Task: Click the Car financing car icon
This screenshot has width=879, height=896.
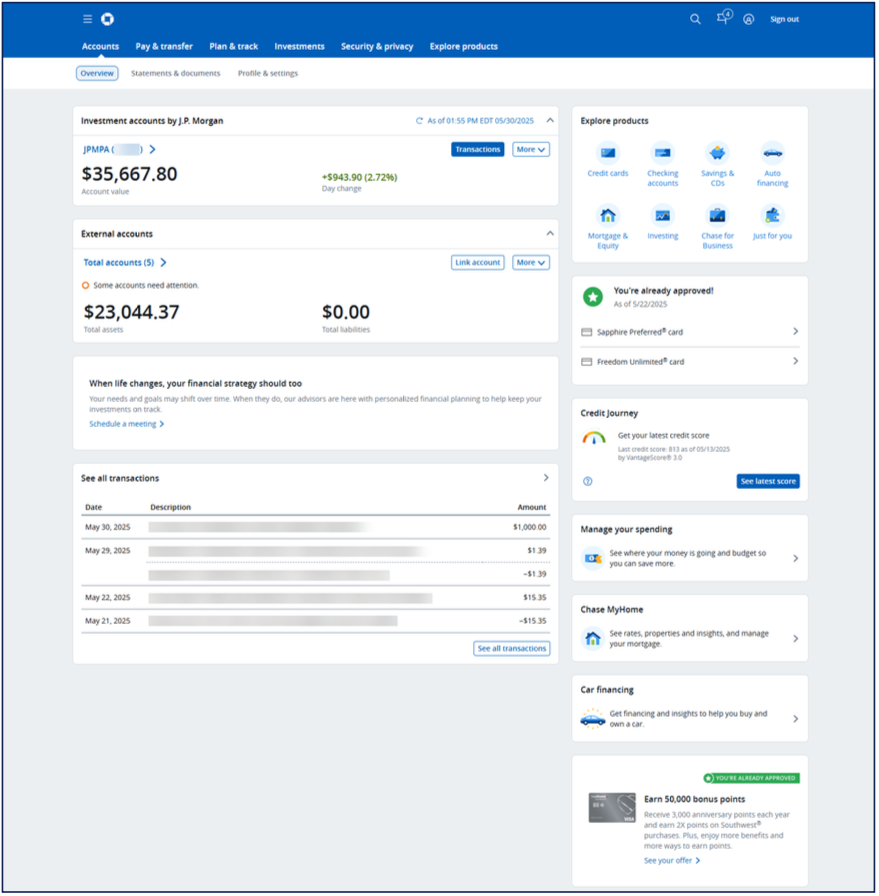Action: pyautogui.click(x=594, y=720)
